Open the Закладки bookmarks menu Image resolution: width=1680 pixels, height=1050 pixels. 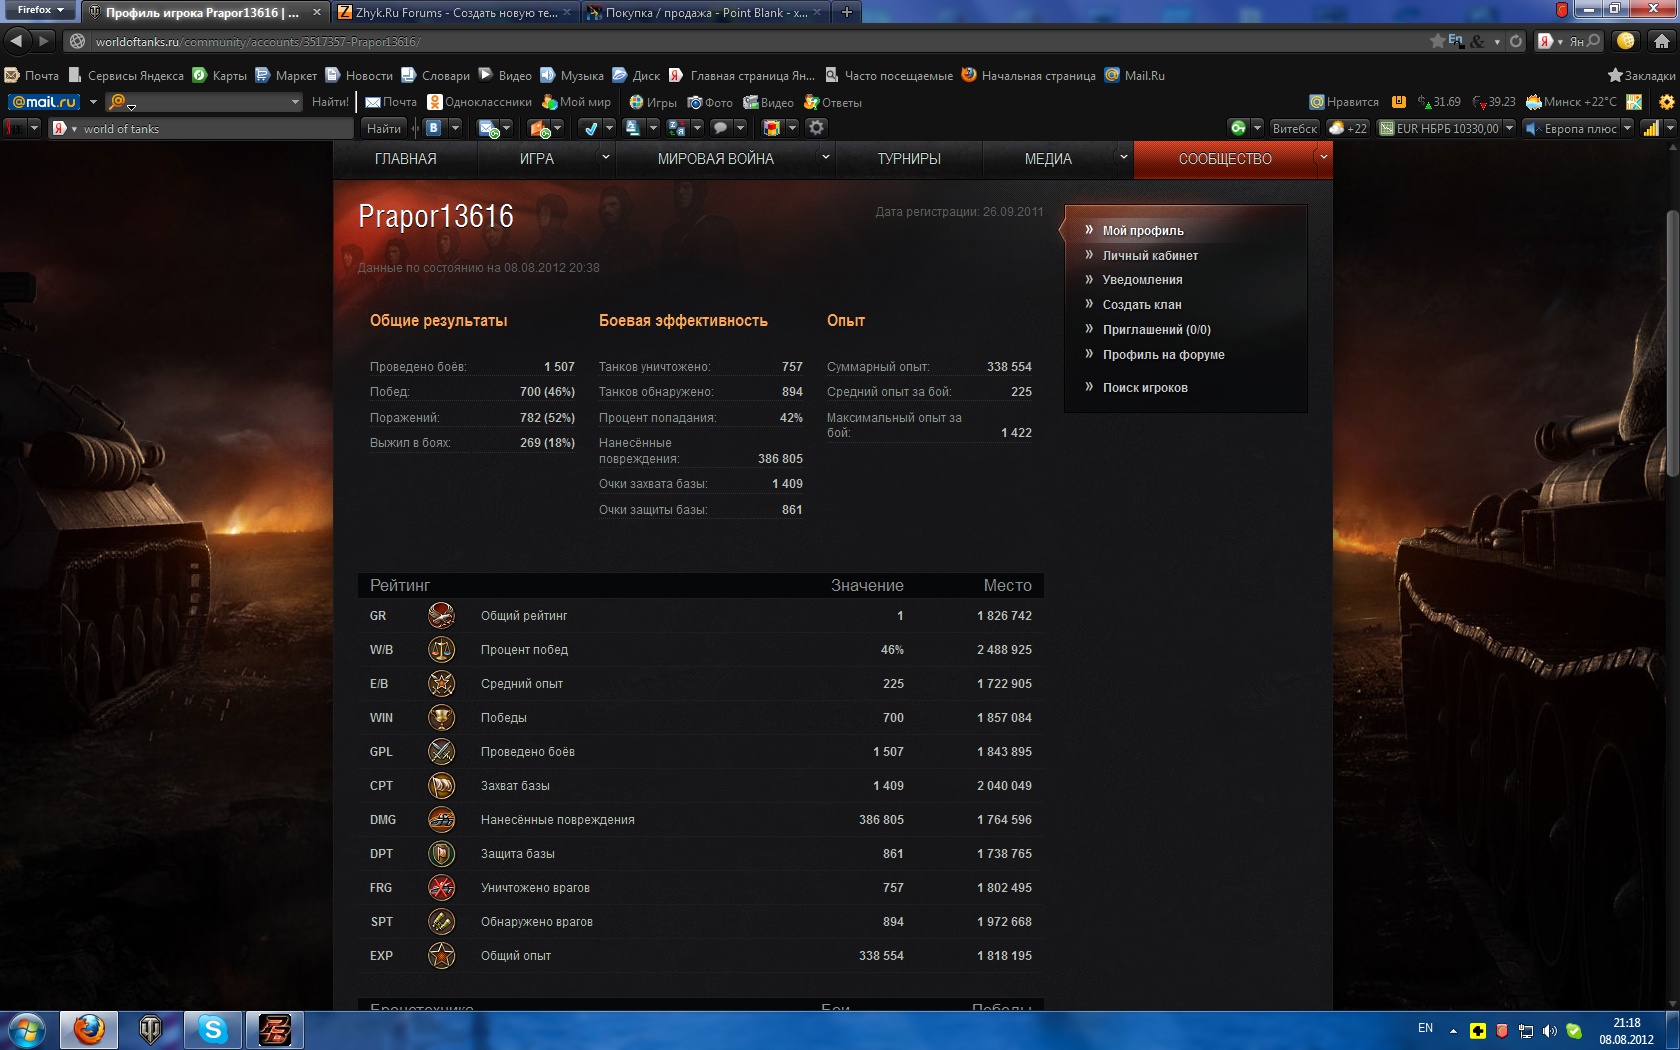[1642, 75]
